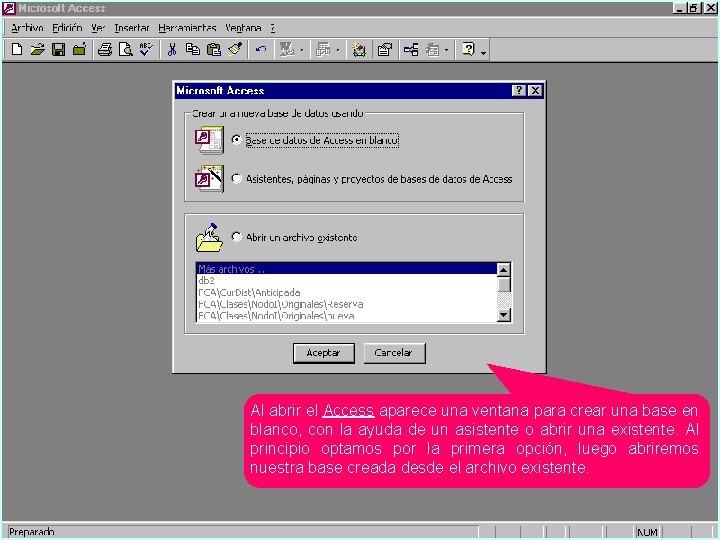The height and width of the screenshot is (540, 720).
Task: Click the Code toolbar icon
Action: 359,49
